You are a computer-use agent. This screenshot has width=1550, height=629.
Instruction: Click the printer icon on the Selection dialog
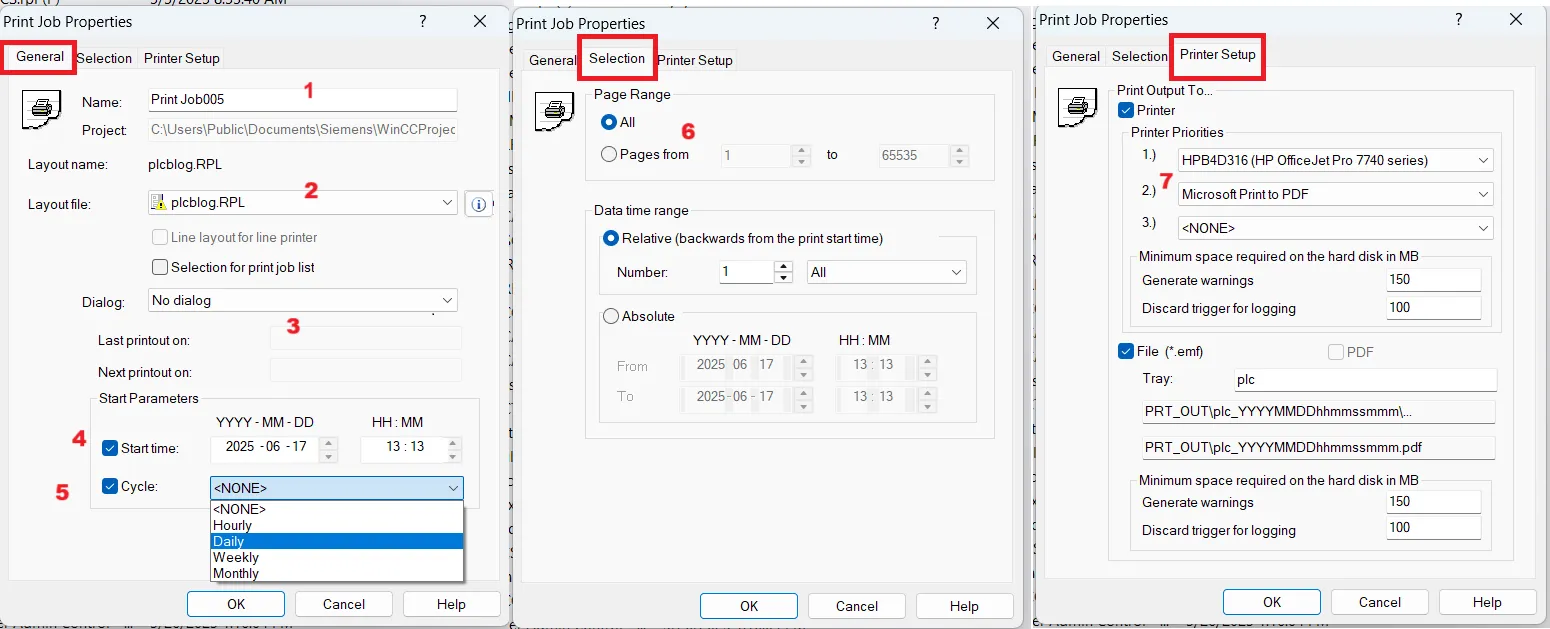tap(554, 112)
